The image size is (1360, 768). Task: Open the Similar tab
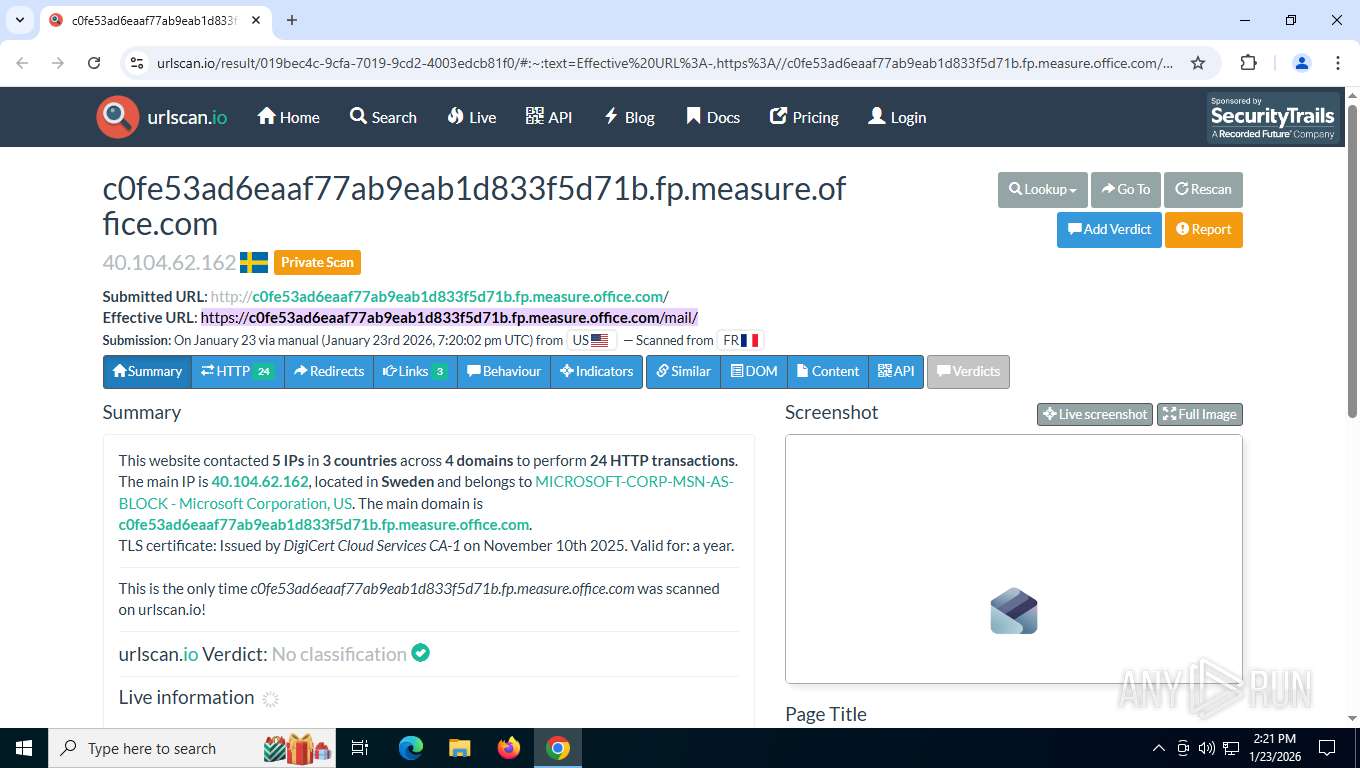tap(683, 371)
